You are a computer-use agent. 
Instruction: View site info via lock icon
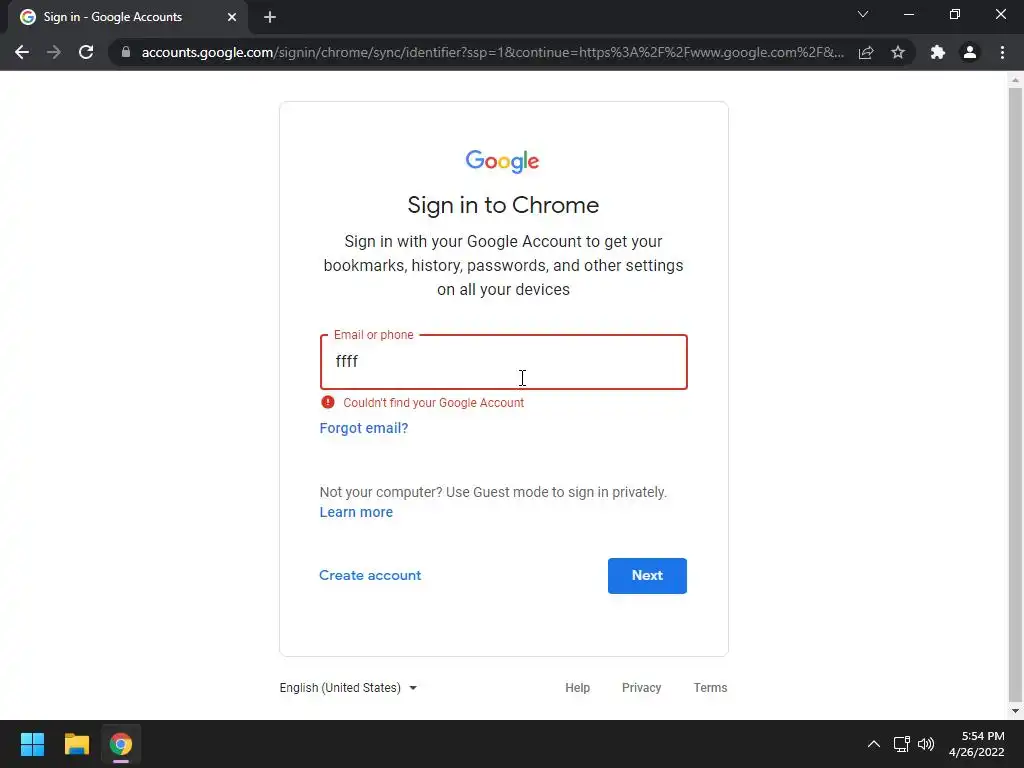[126, 52]
